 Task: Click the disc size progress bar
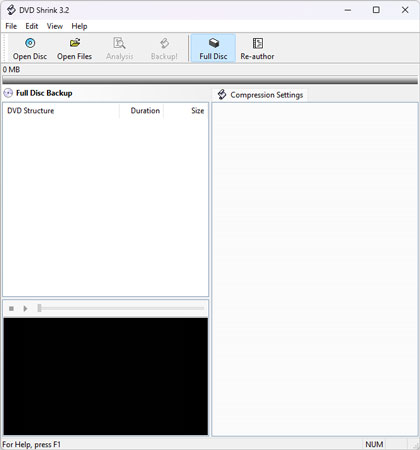pos(210,80)
